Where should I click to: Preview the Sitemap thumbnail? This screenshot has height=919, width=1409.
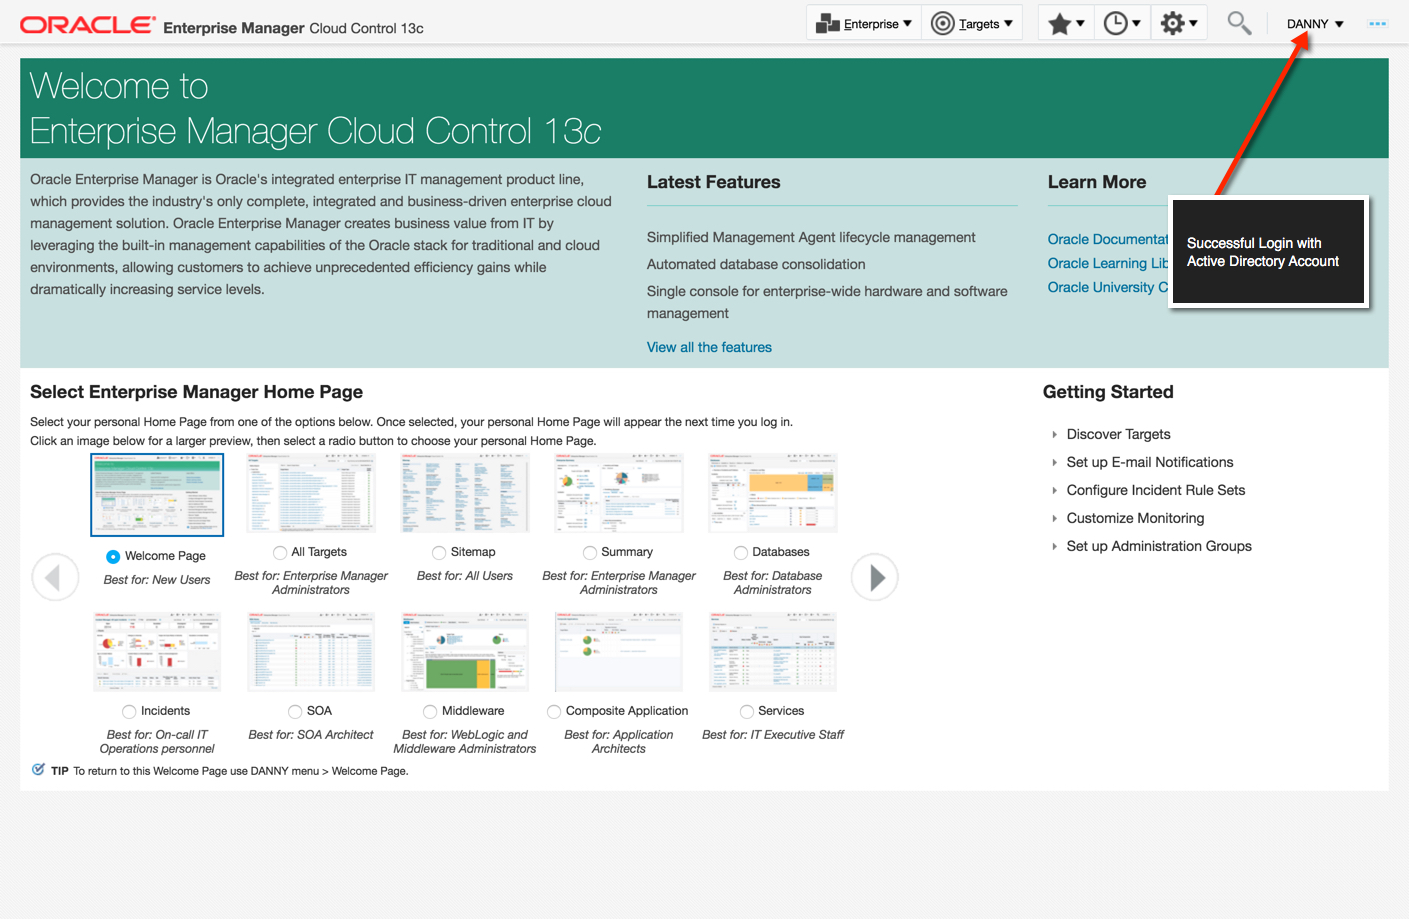point(465,493)
